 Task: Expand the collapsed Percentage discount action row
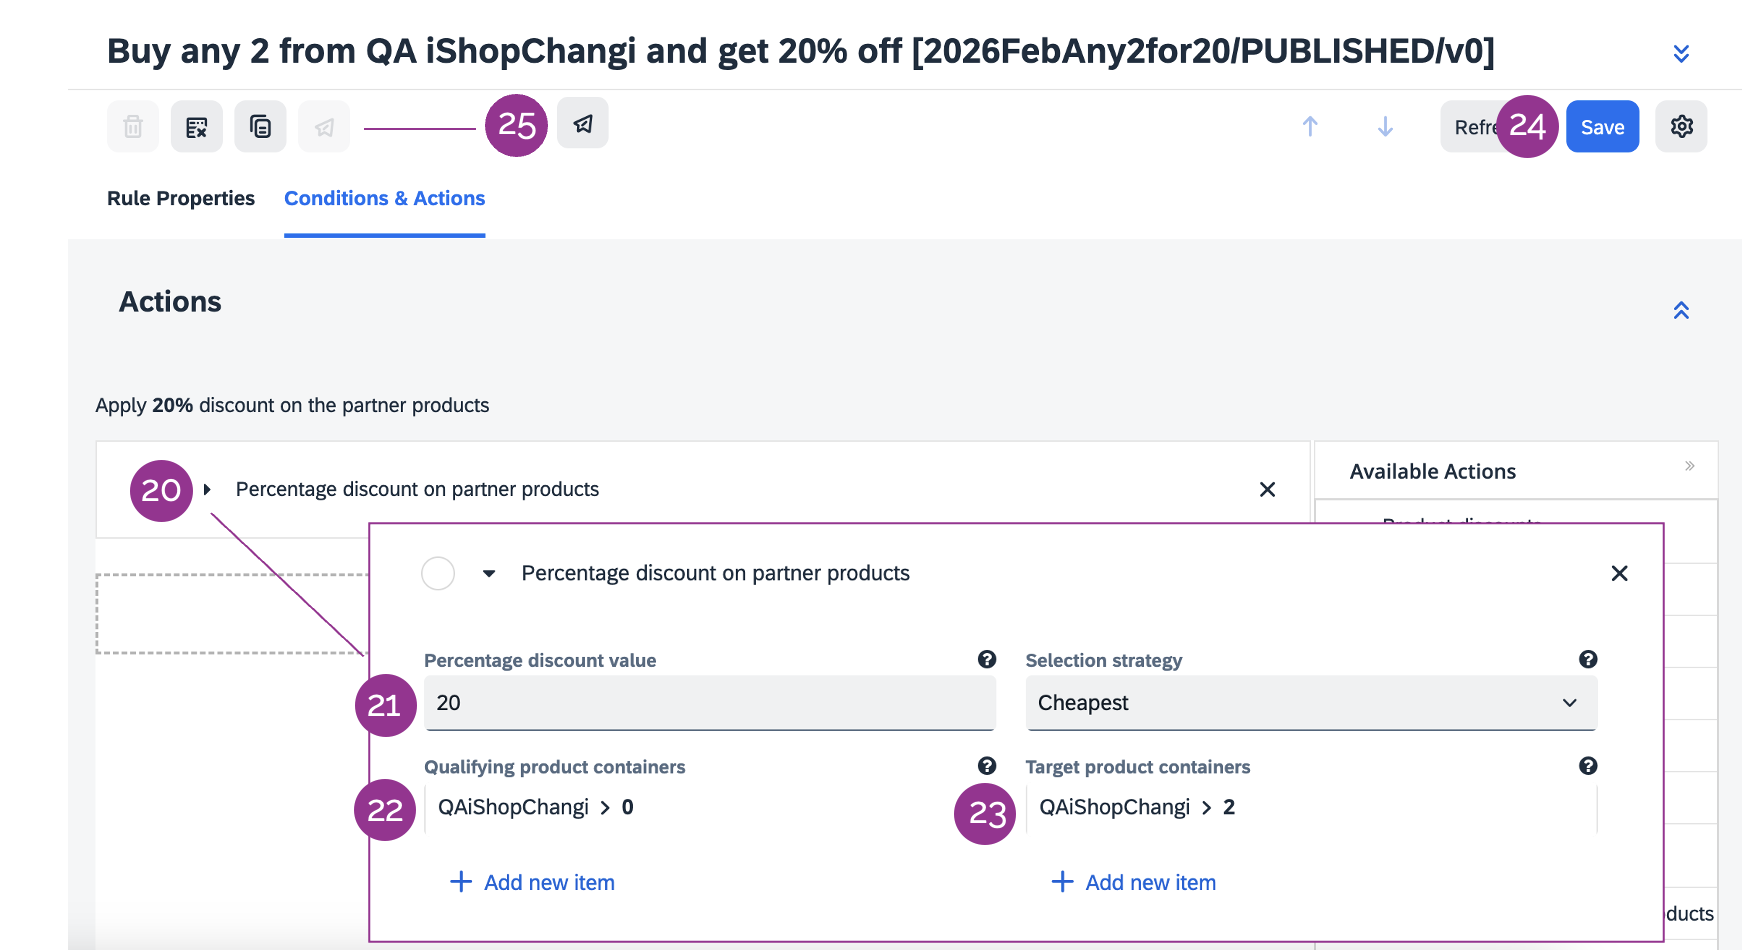coord(207,490)
